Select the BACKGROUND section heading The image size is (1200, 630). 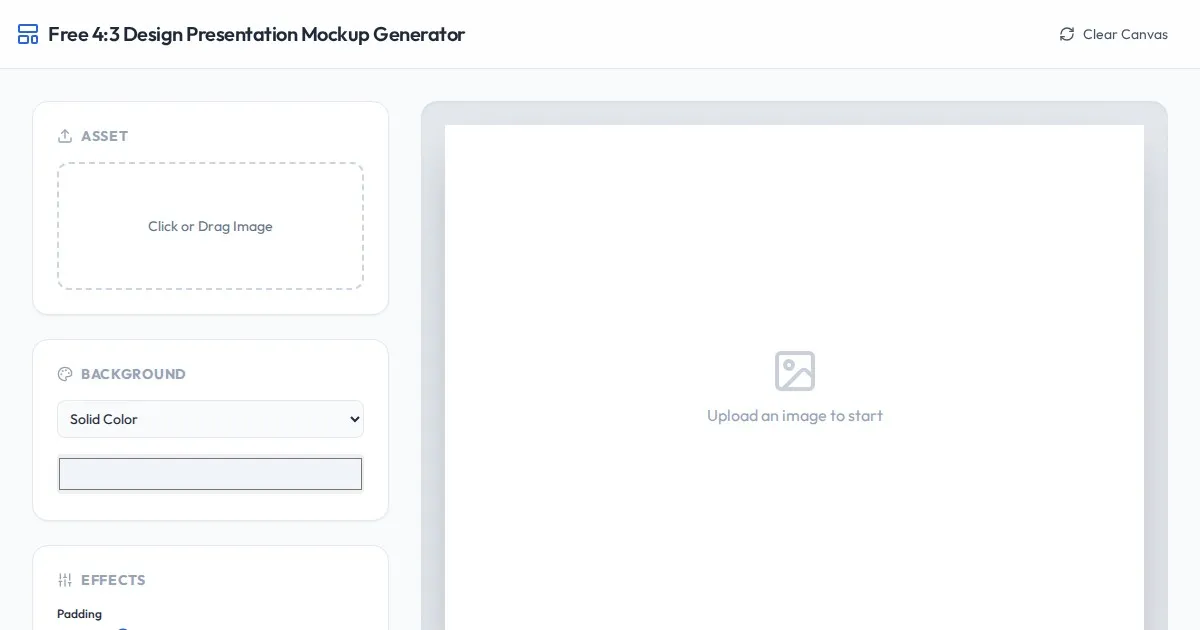[x=133, y=374]
